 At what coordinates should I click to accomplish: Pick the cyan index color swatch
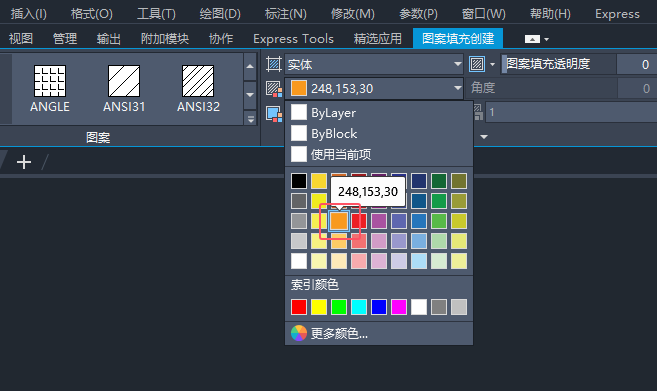click(359, 307)
